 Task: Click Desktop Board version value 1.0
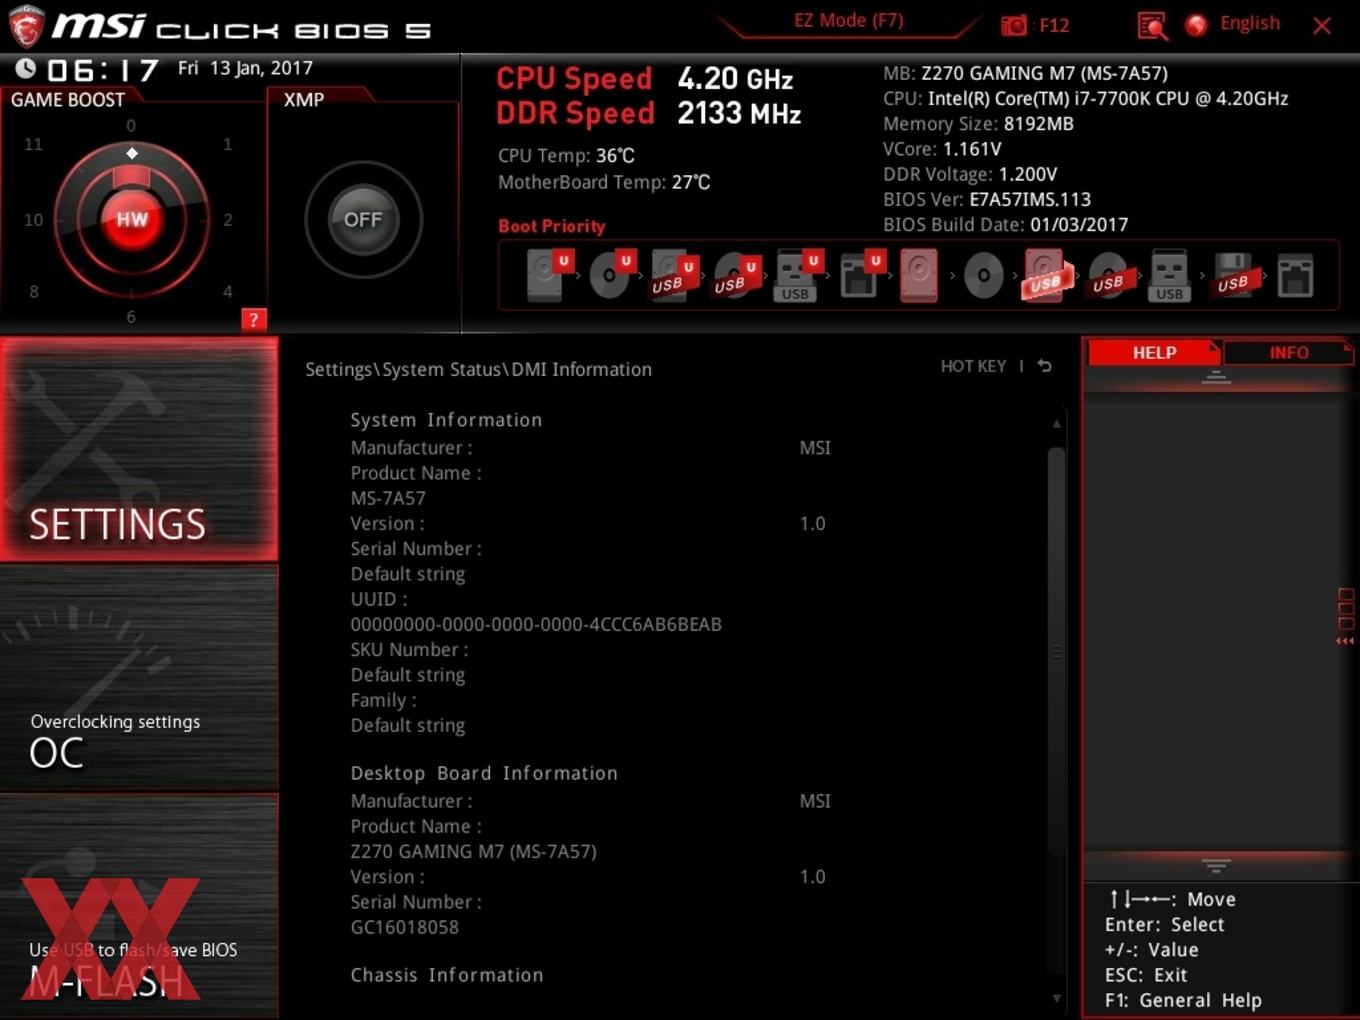point(812,877)
